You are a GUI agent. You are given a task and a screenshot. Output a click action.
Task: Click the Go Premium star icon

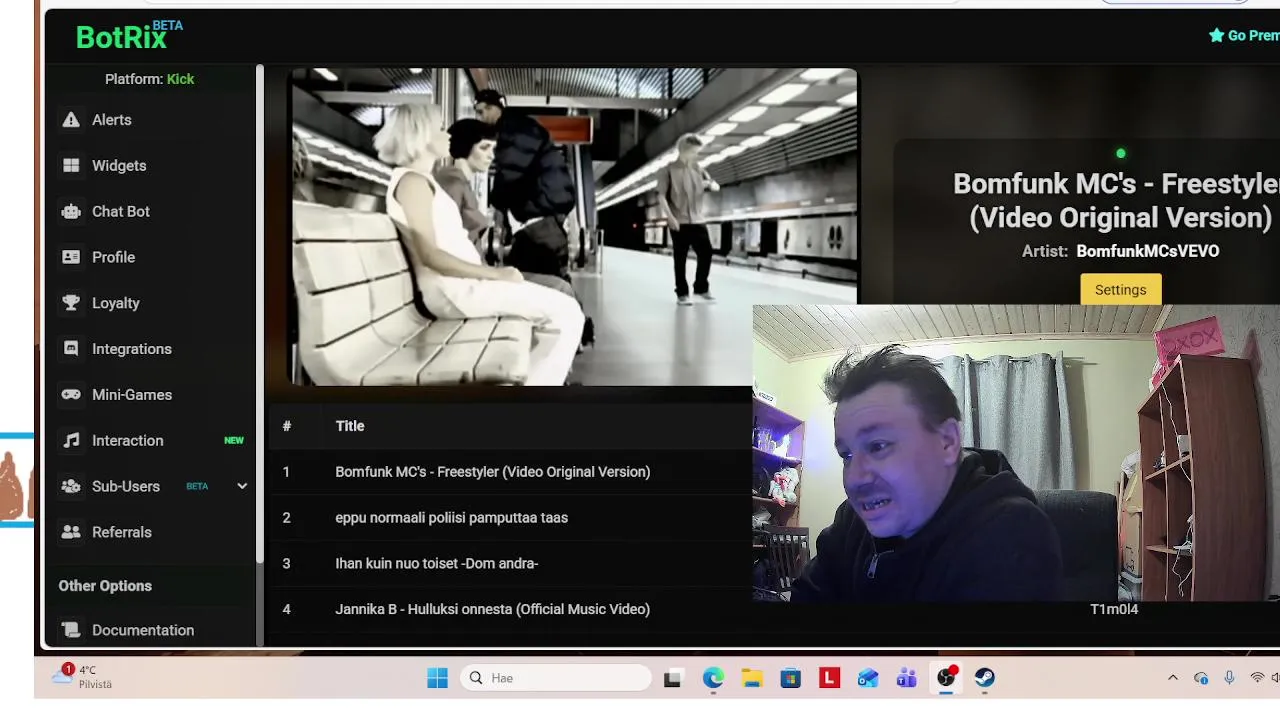[1216, 35]
